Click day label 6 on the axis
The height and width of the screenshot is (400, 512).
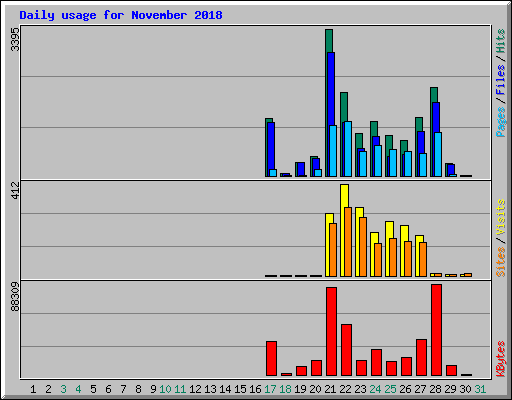pyautogui.click(x=108, y=389)
